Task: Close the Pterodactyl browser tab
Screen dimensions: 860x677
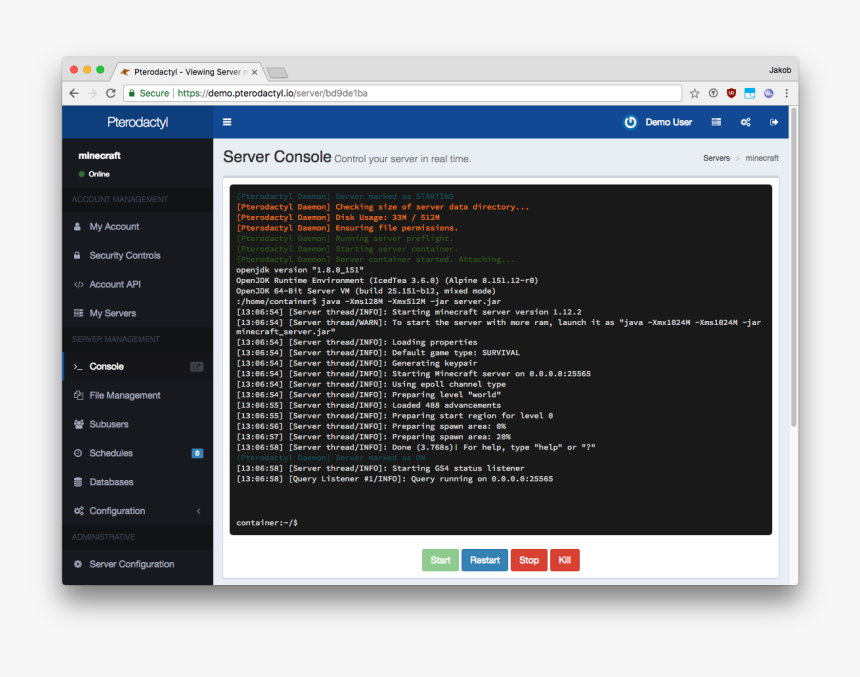Action: pyautogui.click(x=254, y=72)
